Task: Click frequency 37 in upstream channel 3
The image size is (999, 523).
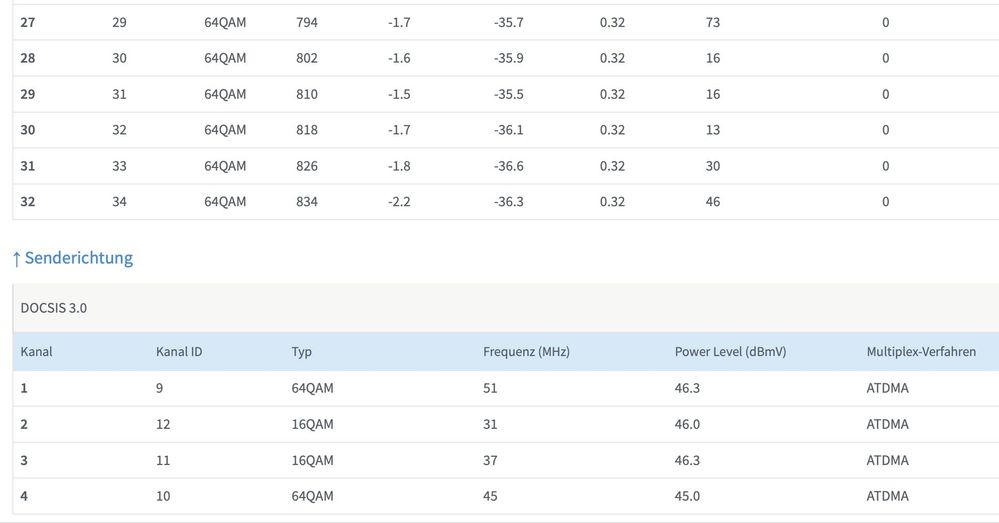Action: click(x=490, y=460)
